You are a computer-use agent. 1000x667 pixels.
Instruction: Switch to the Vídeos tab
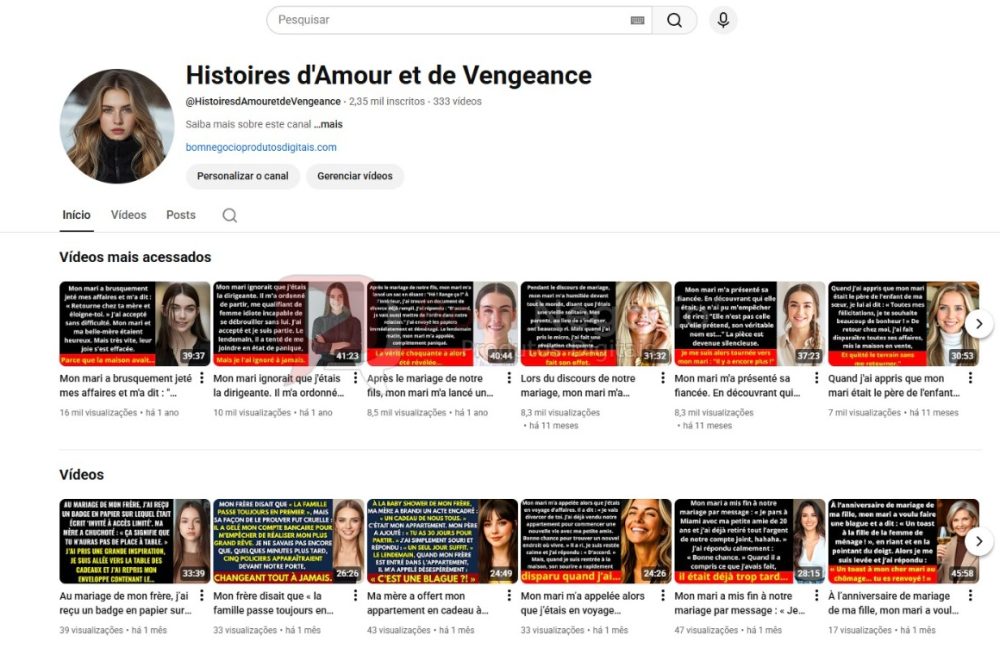point(129,214)
